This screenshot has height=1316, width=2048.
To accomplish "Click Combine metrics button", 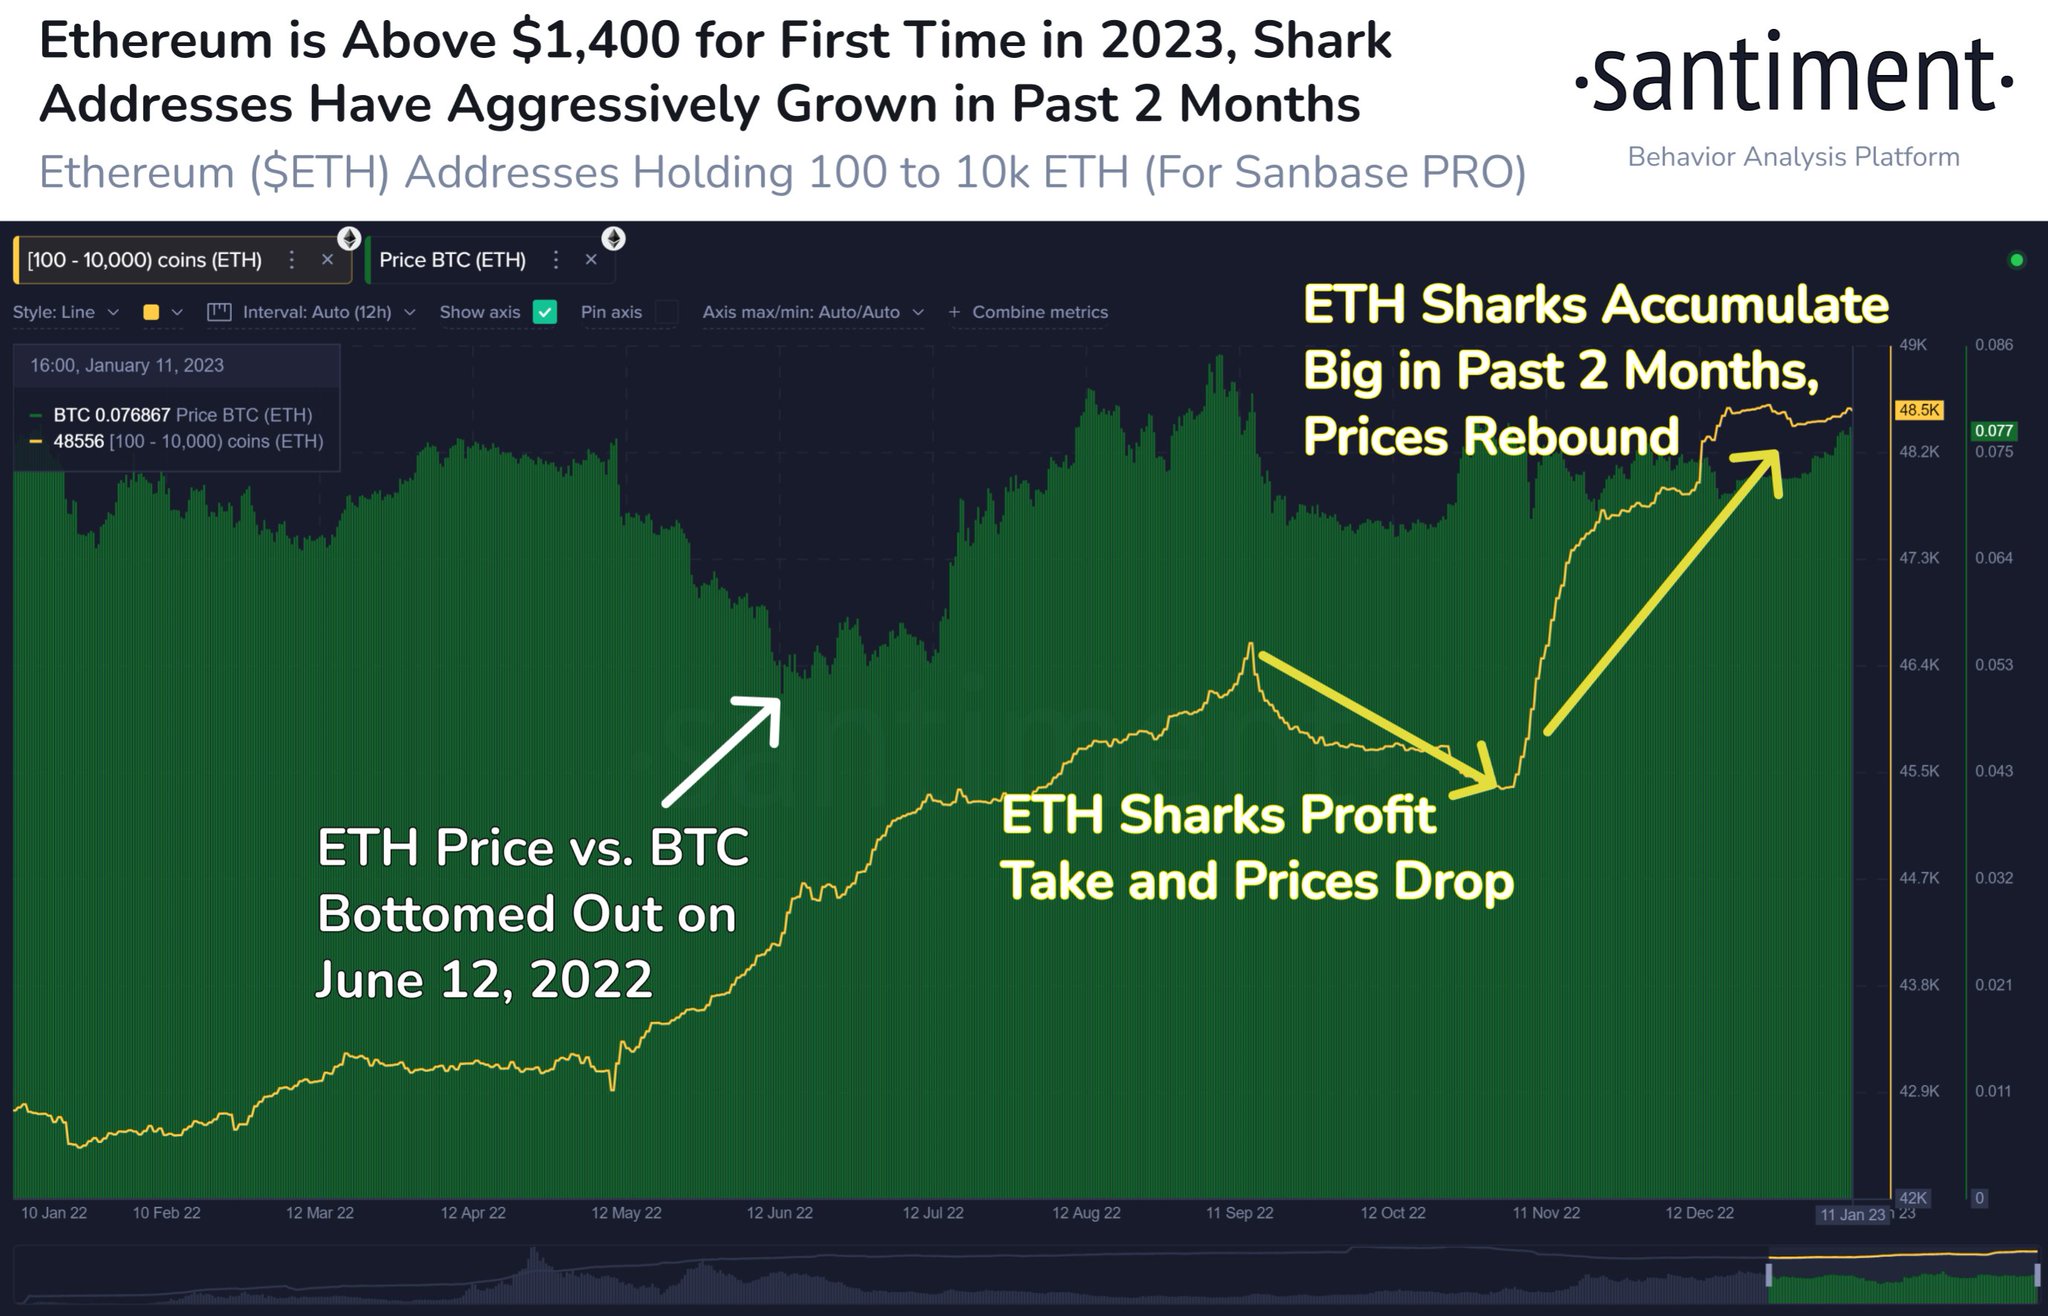I will 1039,312.
